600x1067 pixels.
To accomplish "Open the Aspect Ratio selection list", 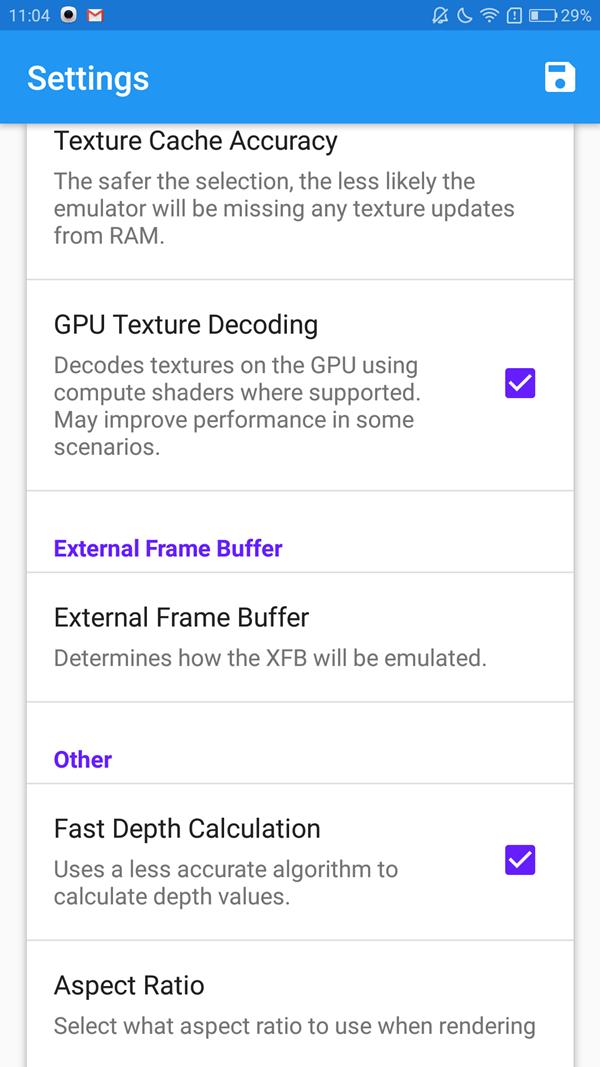I will pyautogui.click(x=300, y=1004).
